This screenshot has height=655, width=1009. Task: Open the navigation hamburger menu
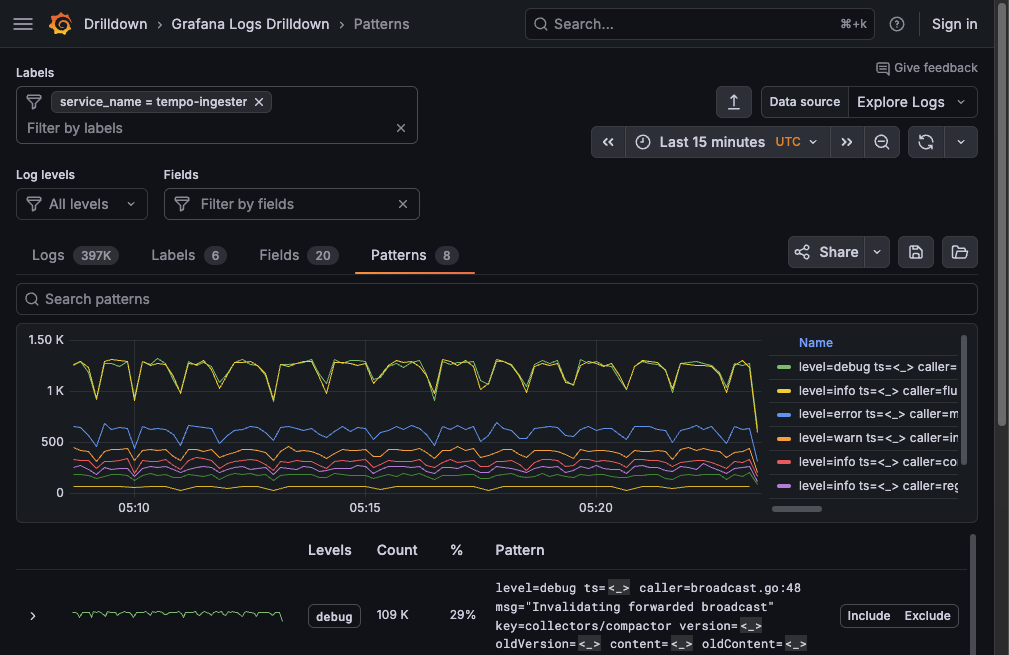(x=22, y=24)
